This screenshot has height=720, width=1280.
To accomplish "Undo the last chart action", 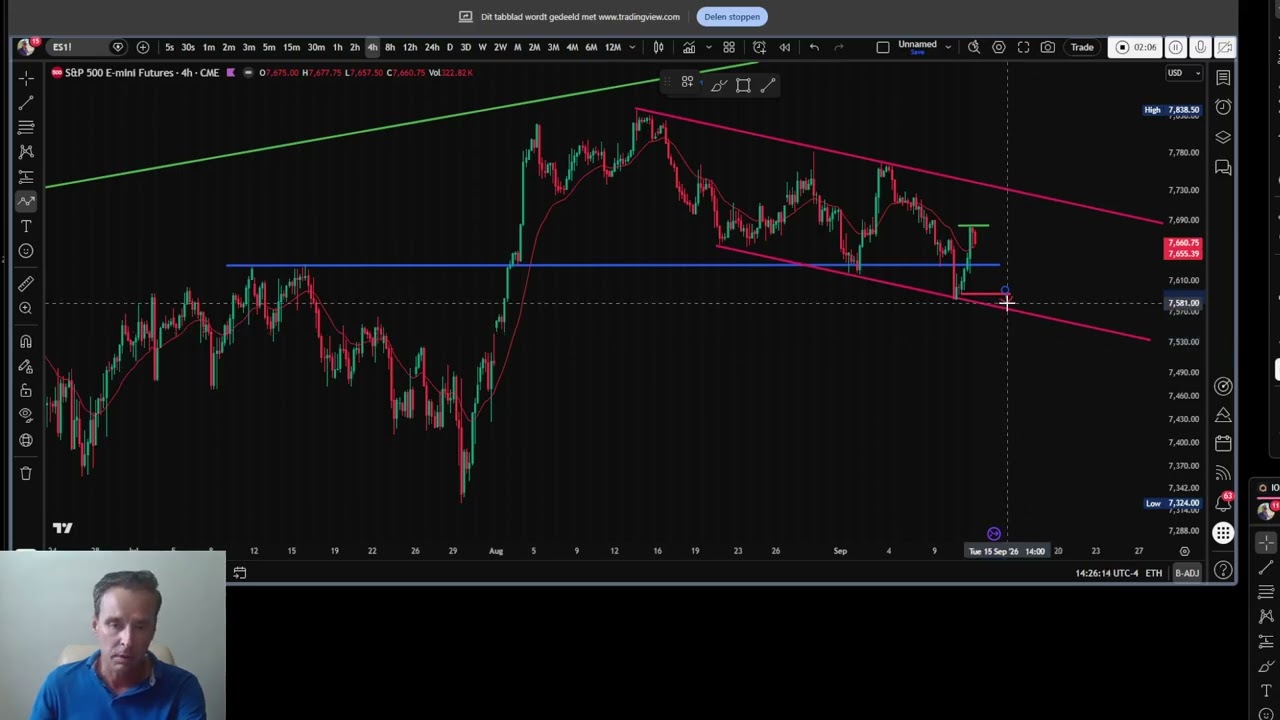I will point(814,47).
